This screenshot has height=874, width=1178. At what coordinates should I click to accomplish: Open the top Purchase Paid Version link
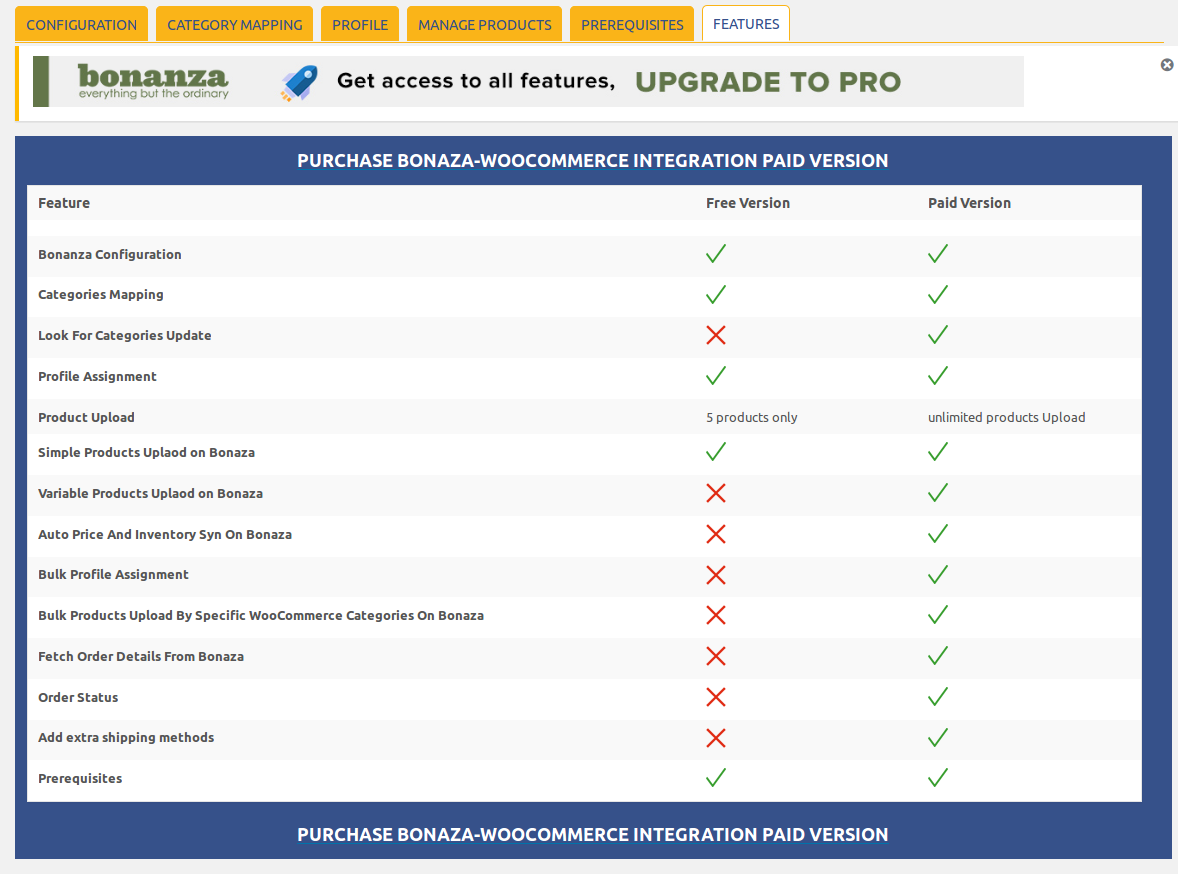tap(593, 160)
